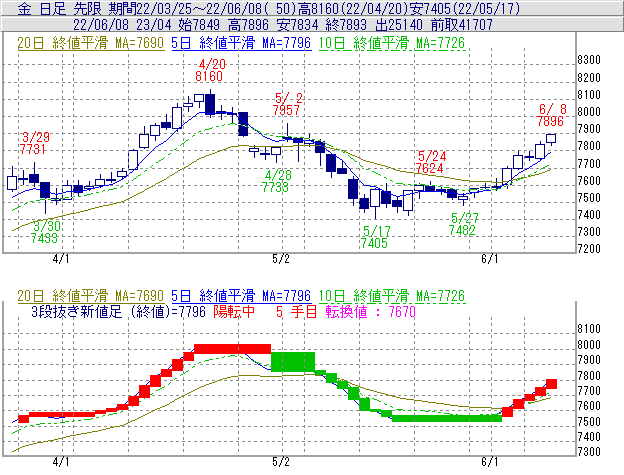Image resolution: width=624 pixels, height=475 pixels.
Task: Select 10日 終値平滑 MA=7726 legend in lower chart
Action: point(392,296)
